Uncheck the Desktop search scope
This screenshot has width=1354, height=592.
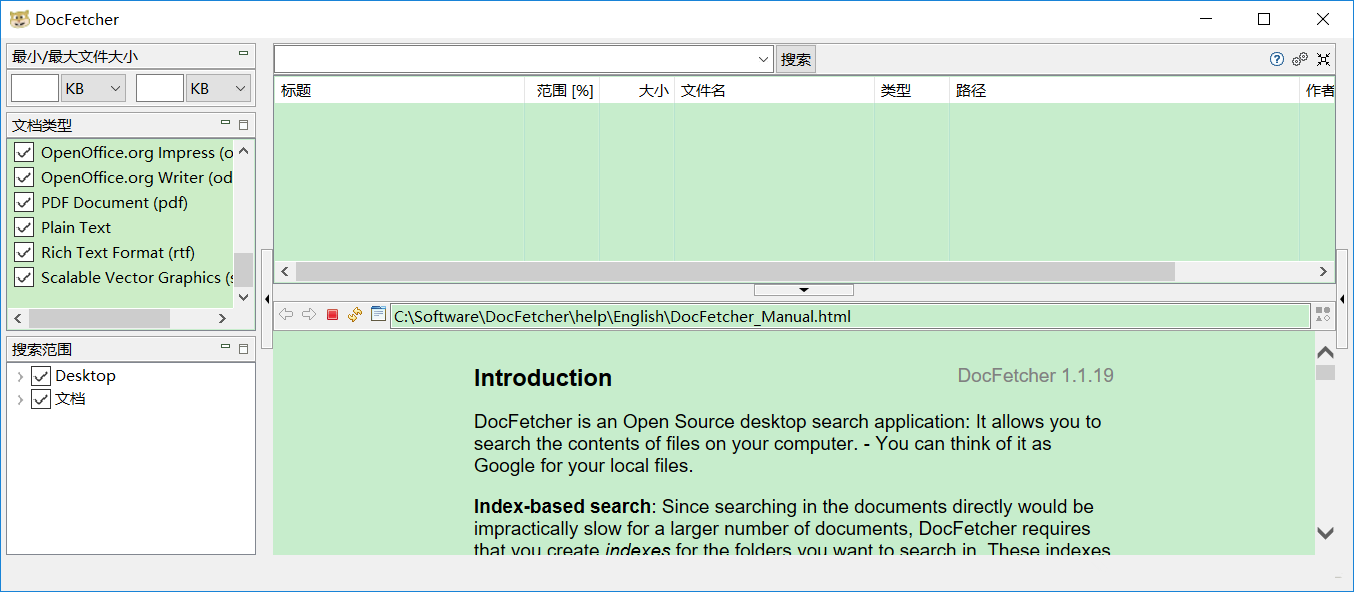tap(41, 376)
